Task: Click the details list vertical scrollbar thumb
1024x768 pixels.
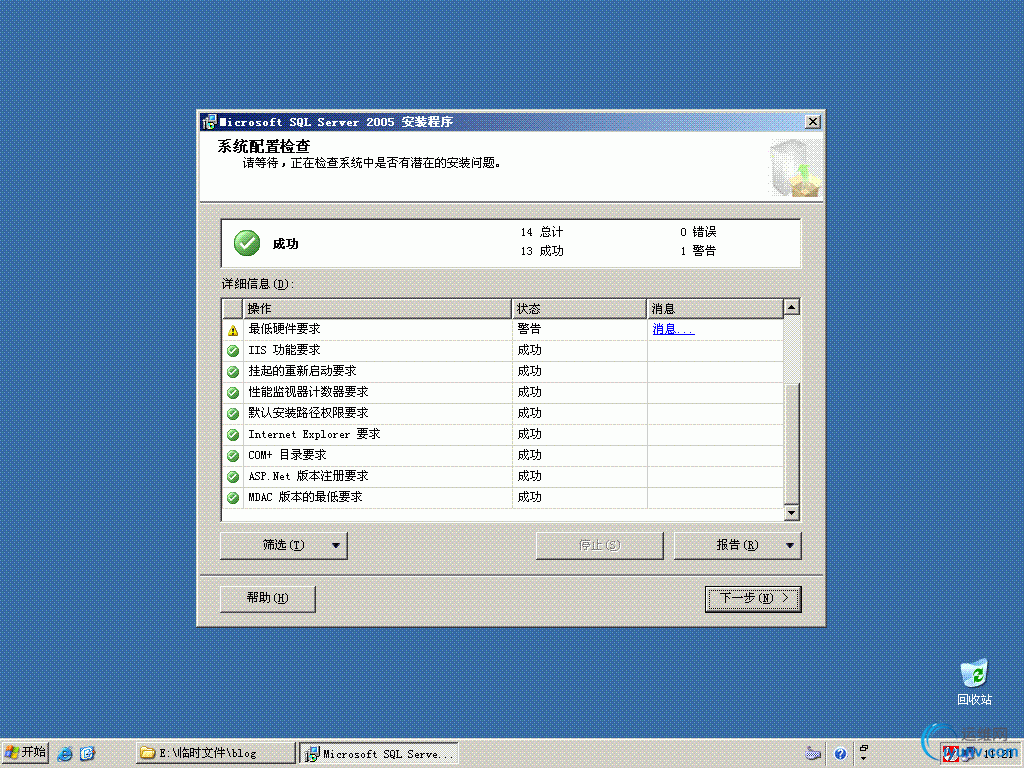Action: click(792, 443)
